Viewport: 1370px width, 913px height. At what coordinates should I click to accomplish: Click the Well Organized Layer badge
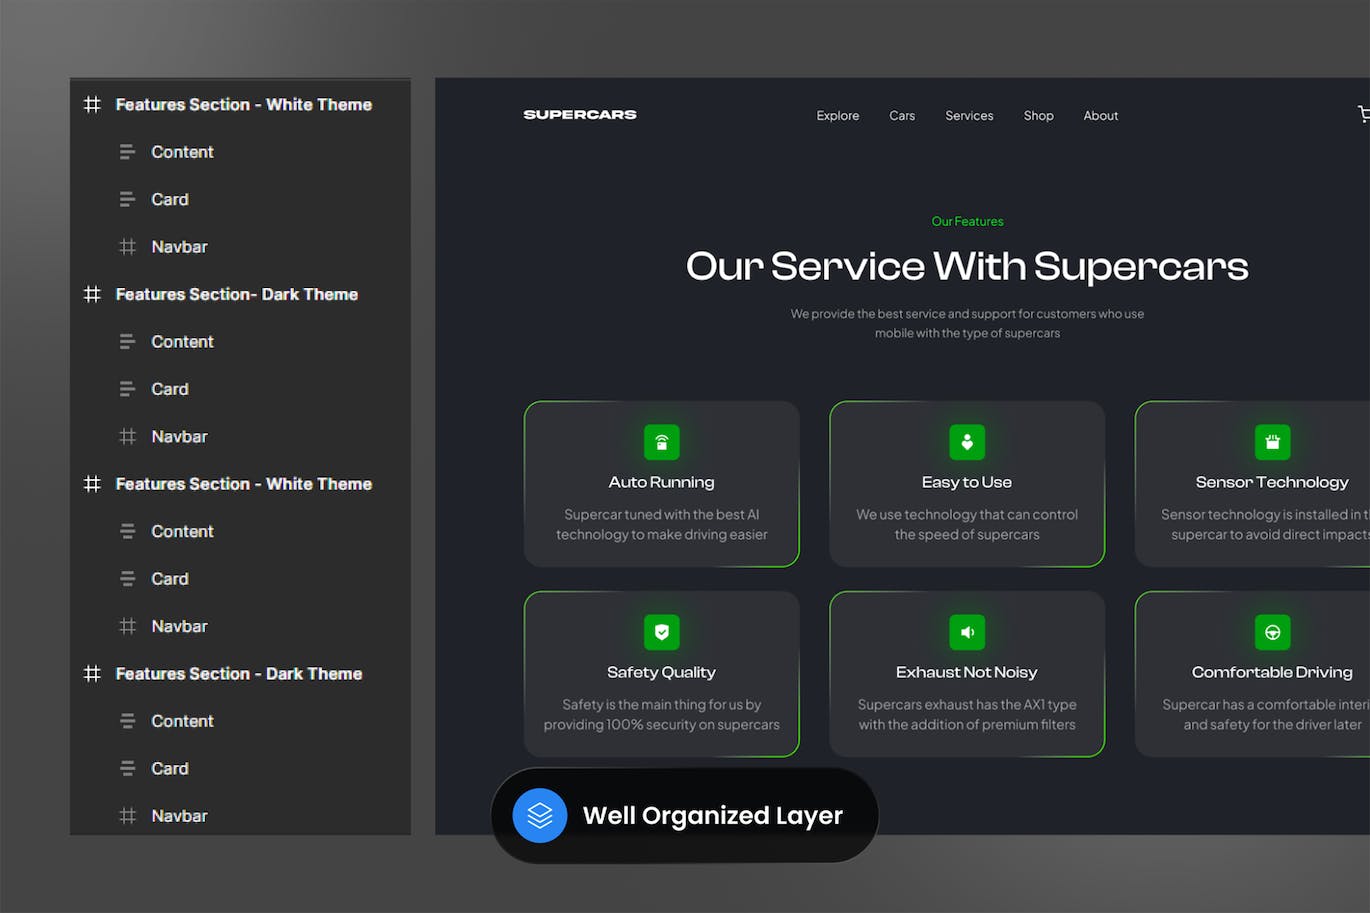pyautogui.click(x=712, y=816)
